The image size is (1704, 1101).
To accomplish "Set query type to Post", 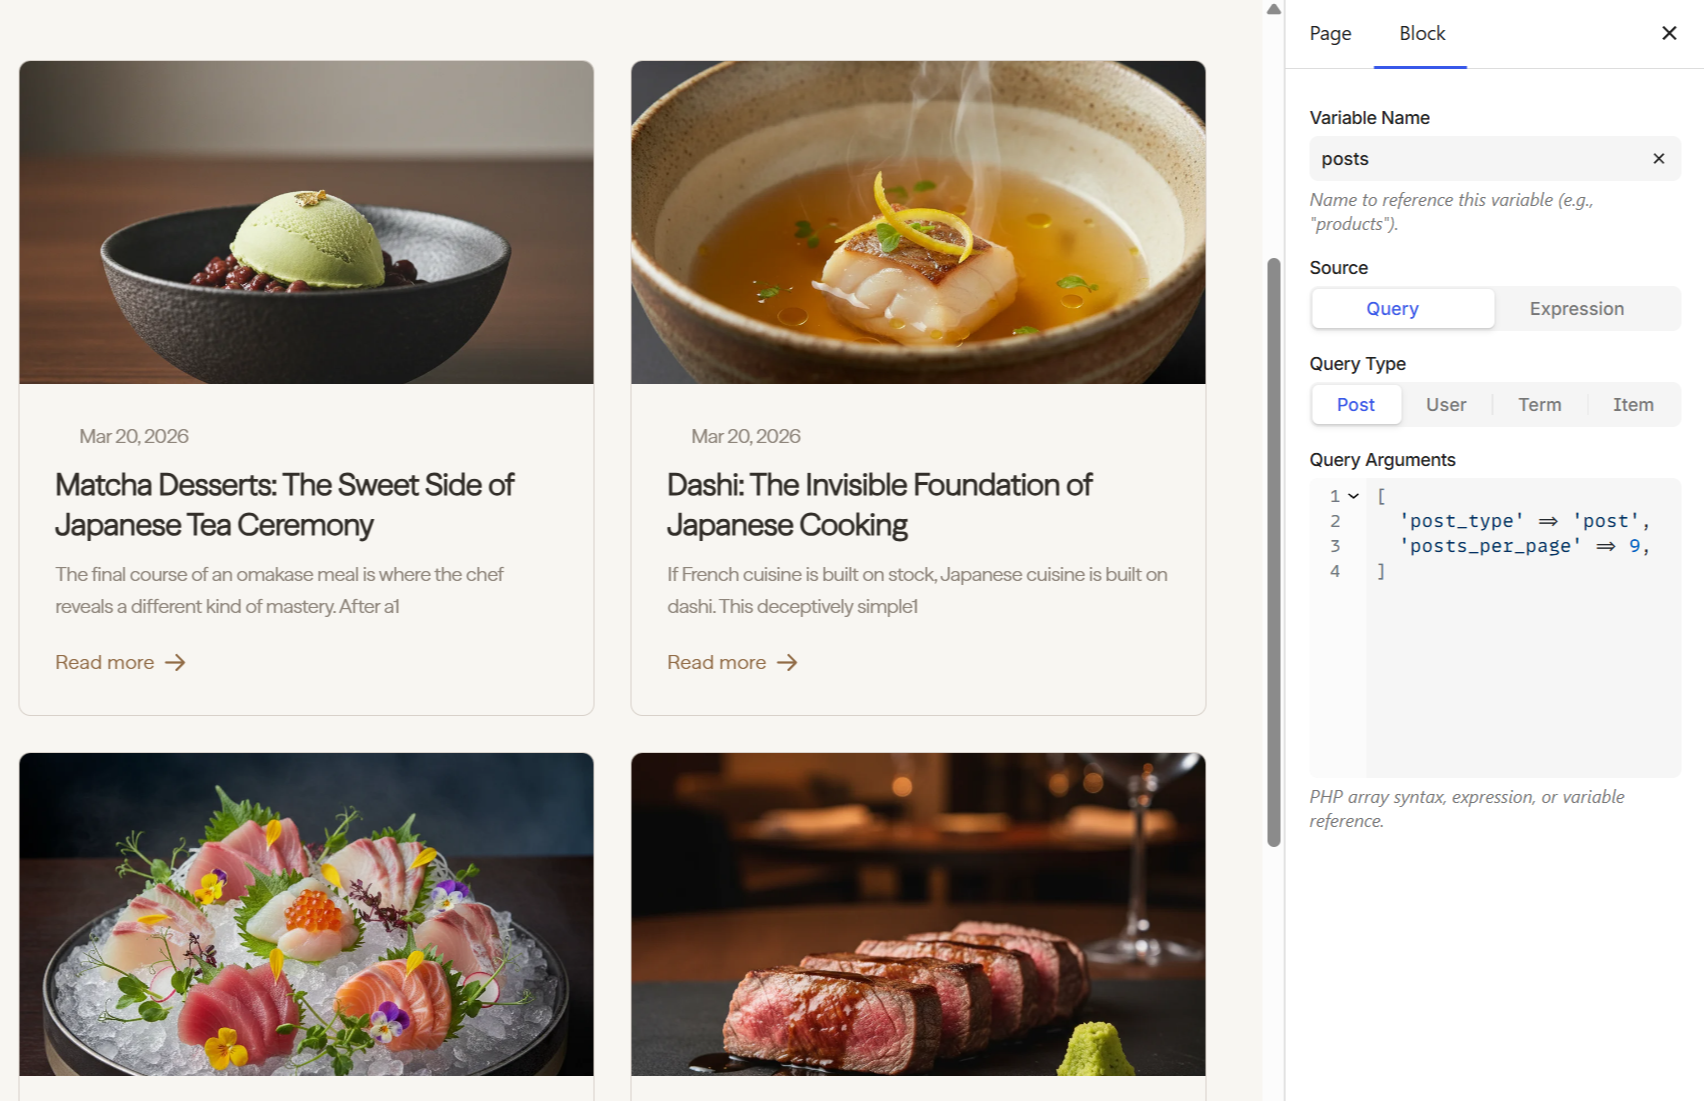I will (1355, 405).
